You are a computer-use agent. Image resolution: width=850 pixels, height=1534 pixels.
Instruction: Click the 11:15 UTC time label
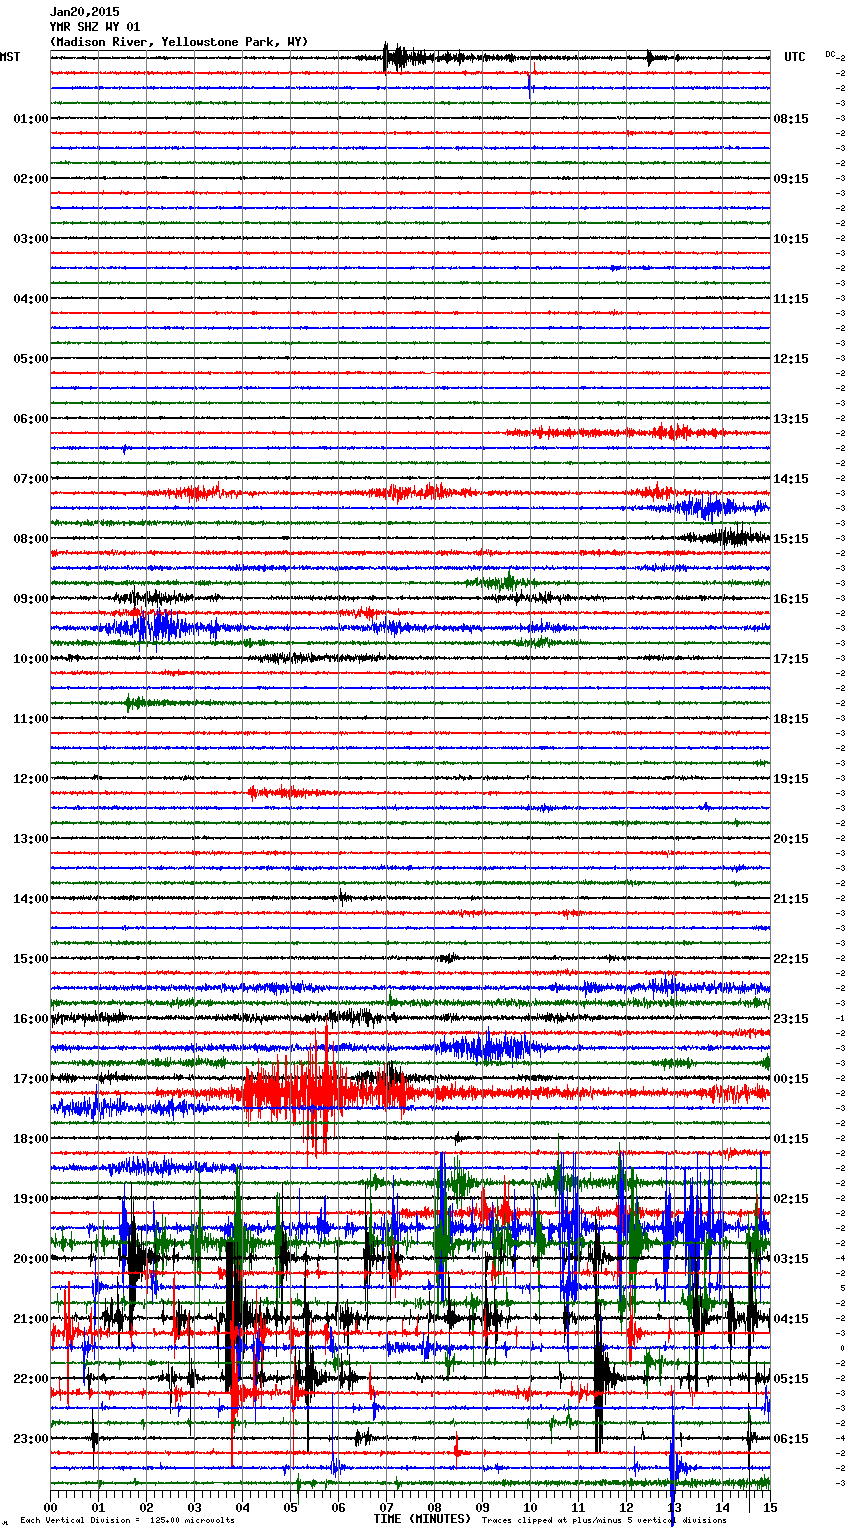[x=791, y=299]
